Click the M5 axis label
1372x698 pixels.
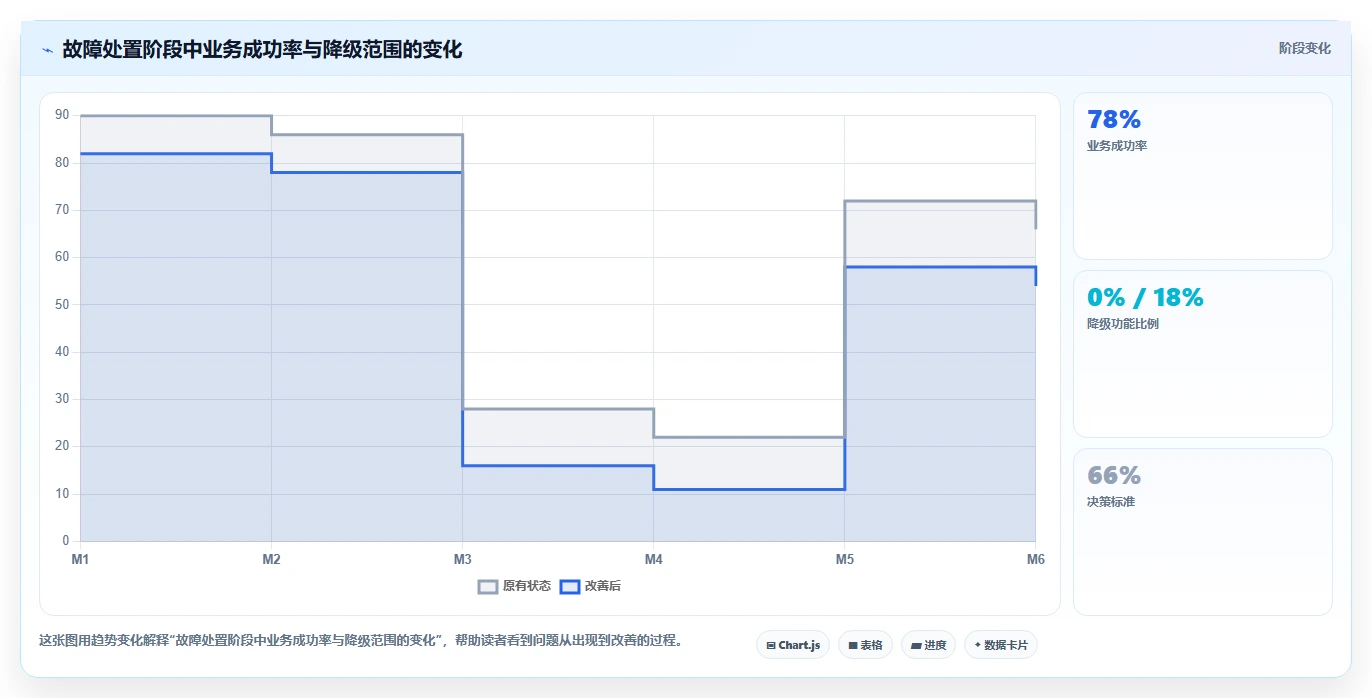point(844,559)
